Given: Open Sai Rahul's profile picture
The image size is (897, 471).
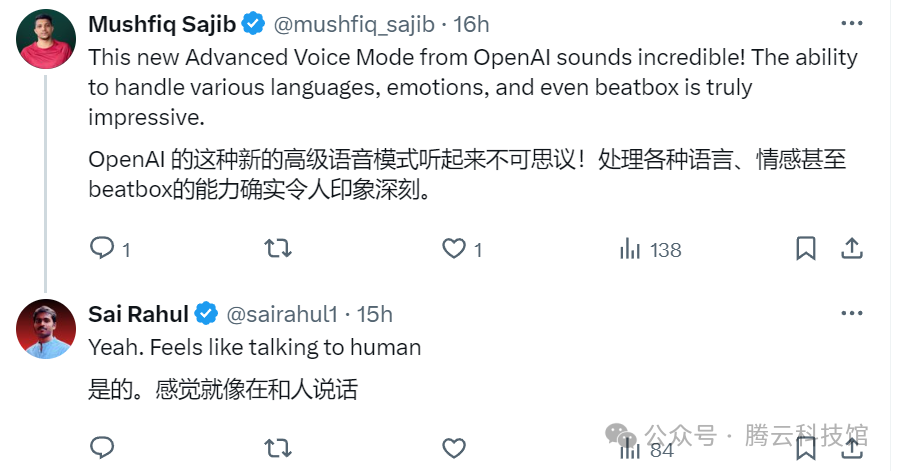Looking at the screenshot, I should point(46,329).
